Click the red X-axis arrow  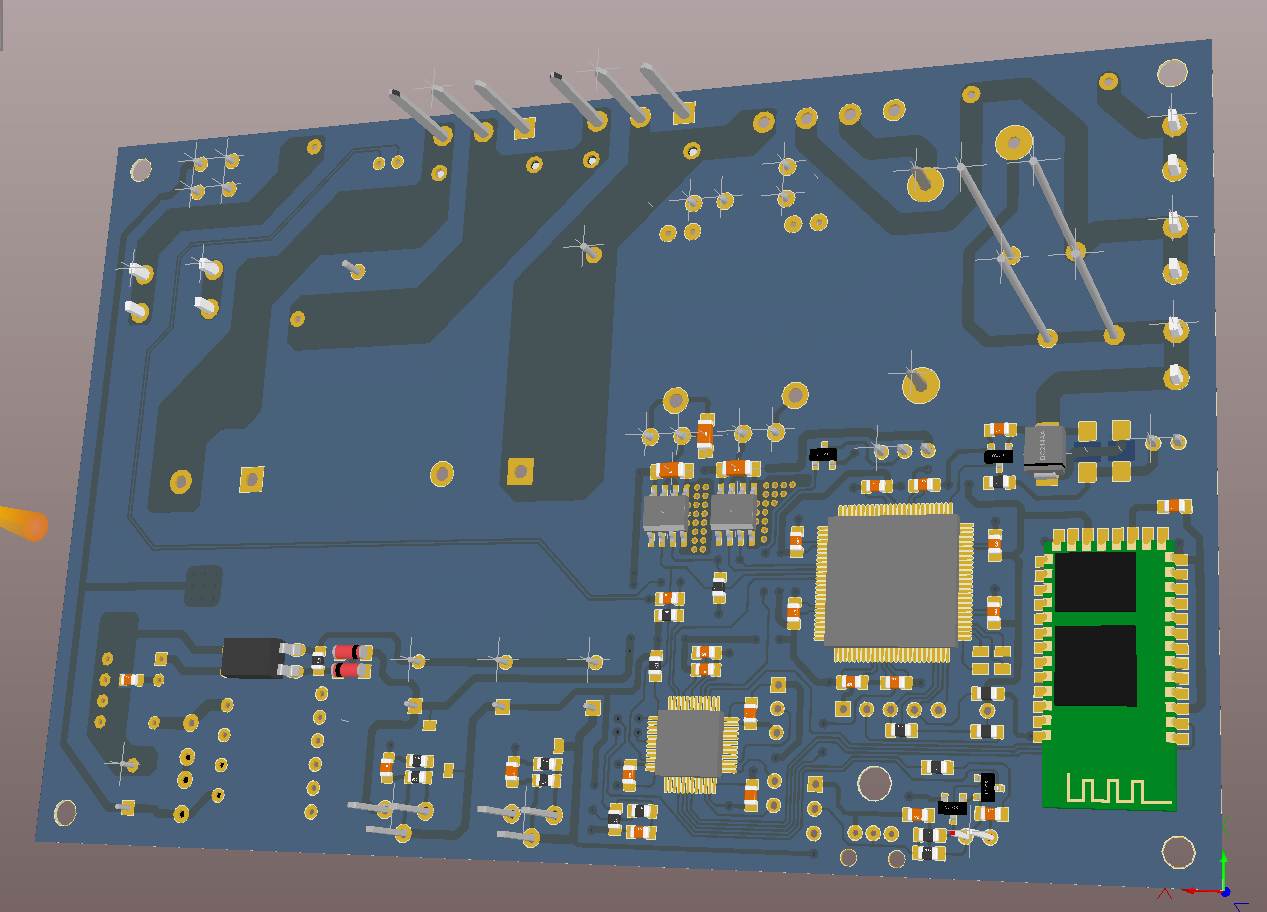pyautogui.click(x=1198, y=890)
